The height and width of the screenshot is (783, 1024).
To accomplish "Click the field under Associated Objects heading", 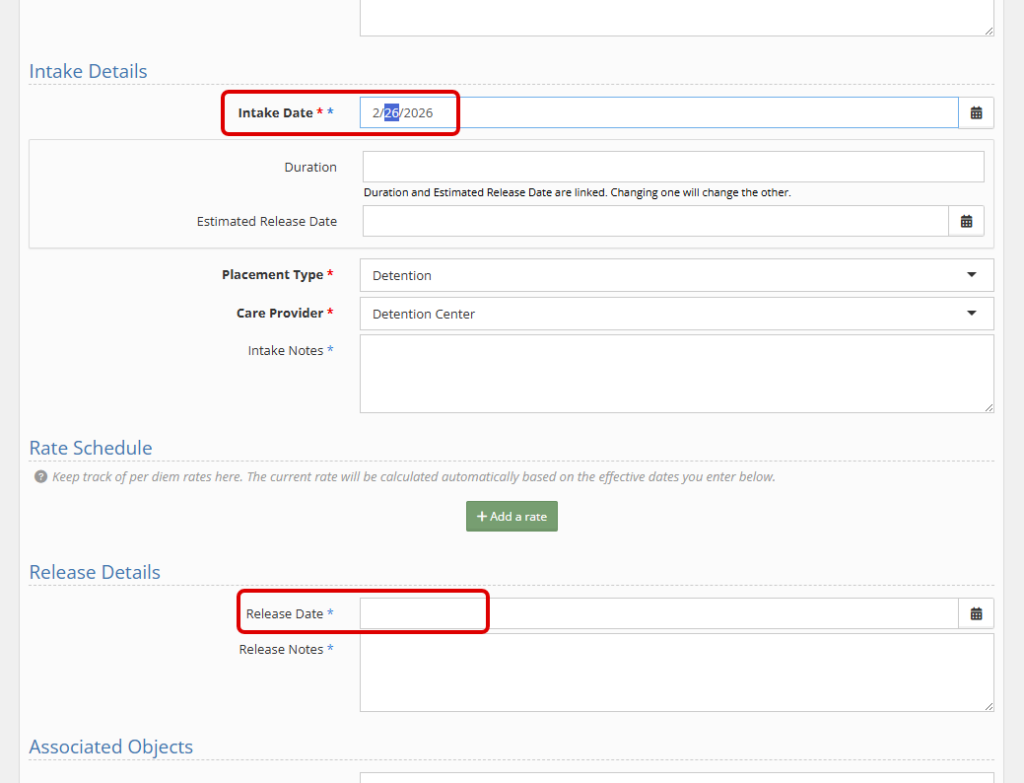I will click(x=676, y=776).
